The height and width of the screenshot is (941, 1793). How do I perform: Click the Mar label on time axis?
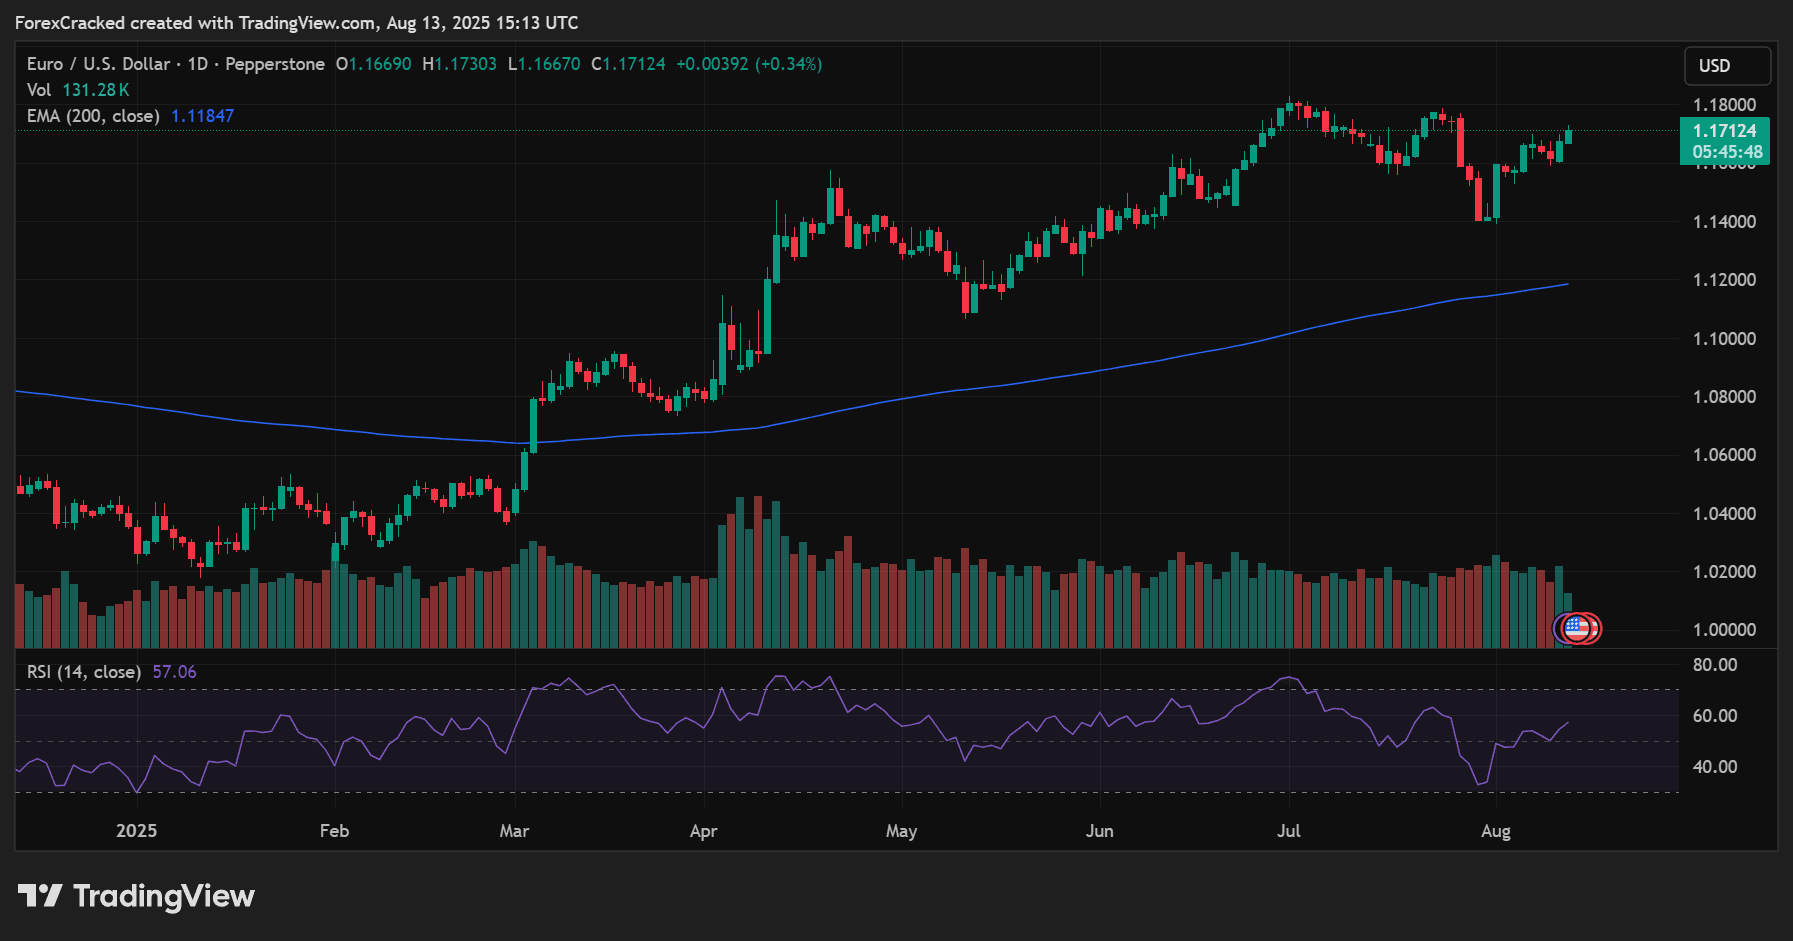coord(514,831)
